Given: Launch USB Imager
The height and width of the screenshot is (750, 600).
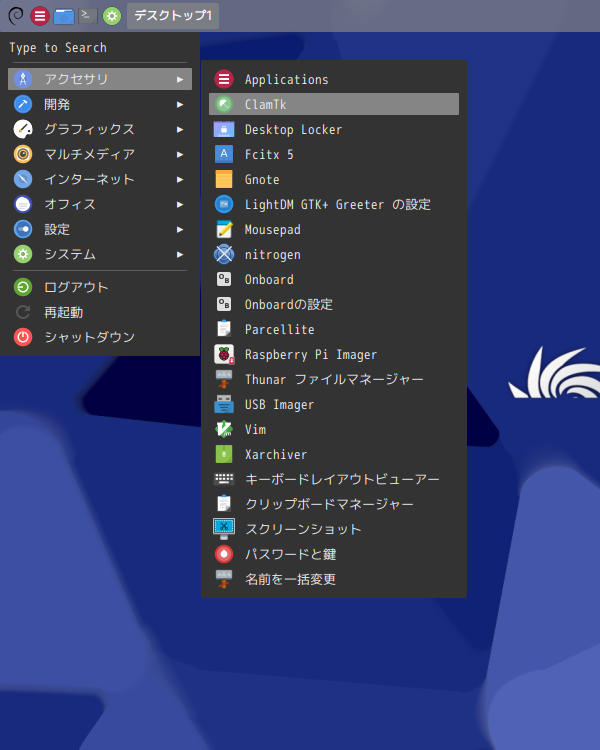Looking at the screenshot, I should coord(334,405).
